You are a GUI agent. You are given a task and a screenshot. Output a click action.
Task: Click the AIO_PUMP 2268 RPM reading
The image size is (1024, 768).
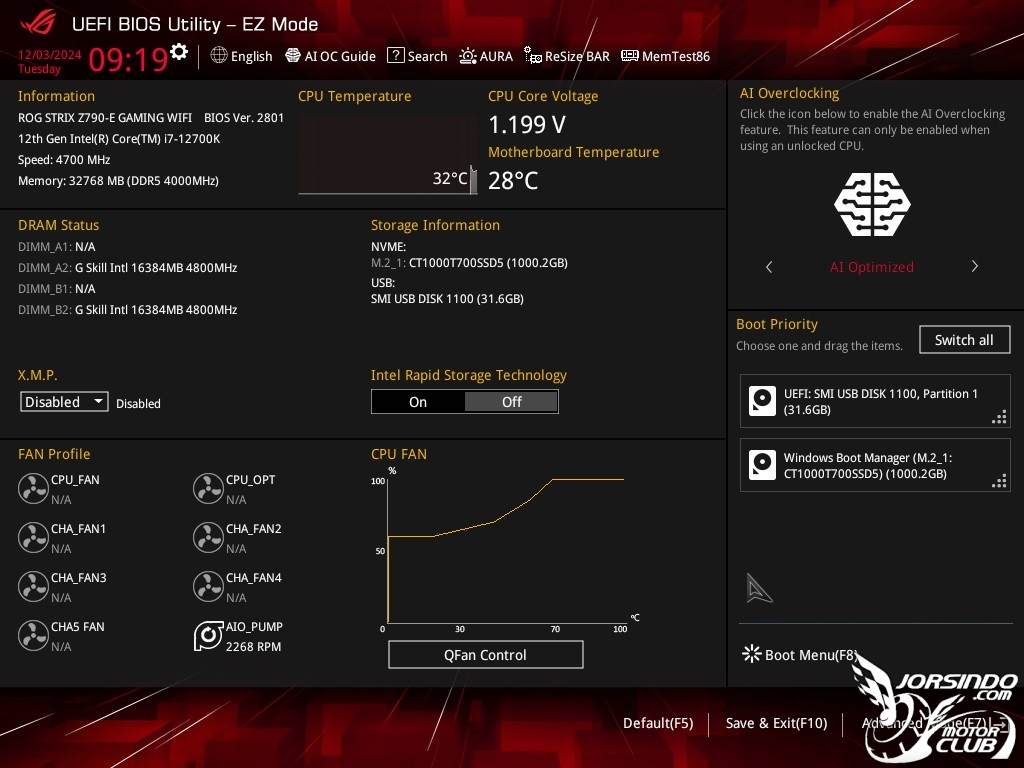[x=253, y=647]
